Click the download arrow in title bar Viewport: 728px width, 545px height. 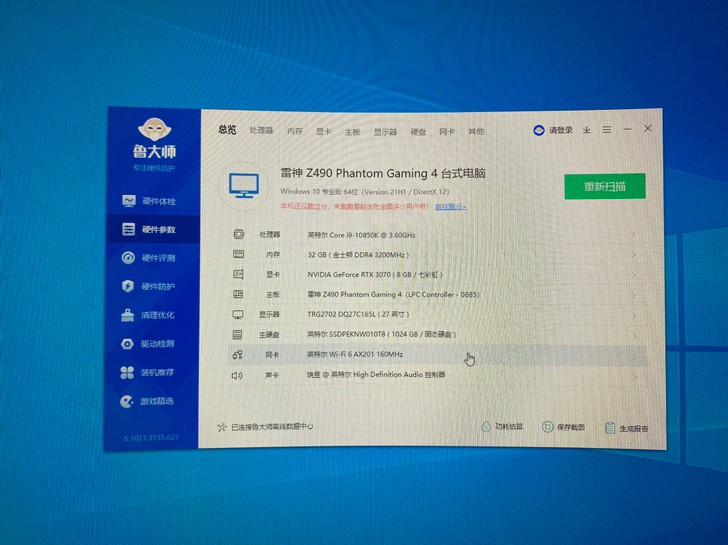tap(587, 130)
